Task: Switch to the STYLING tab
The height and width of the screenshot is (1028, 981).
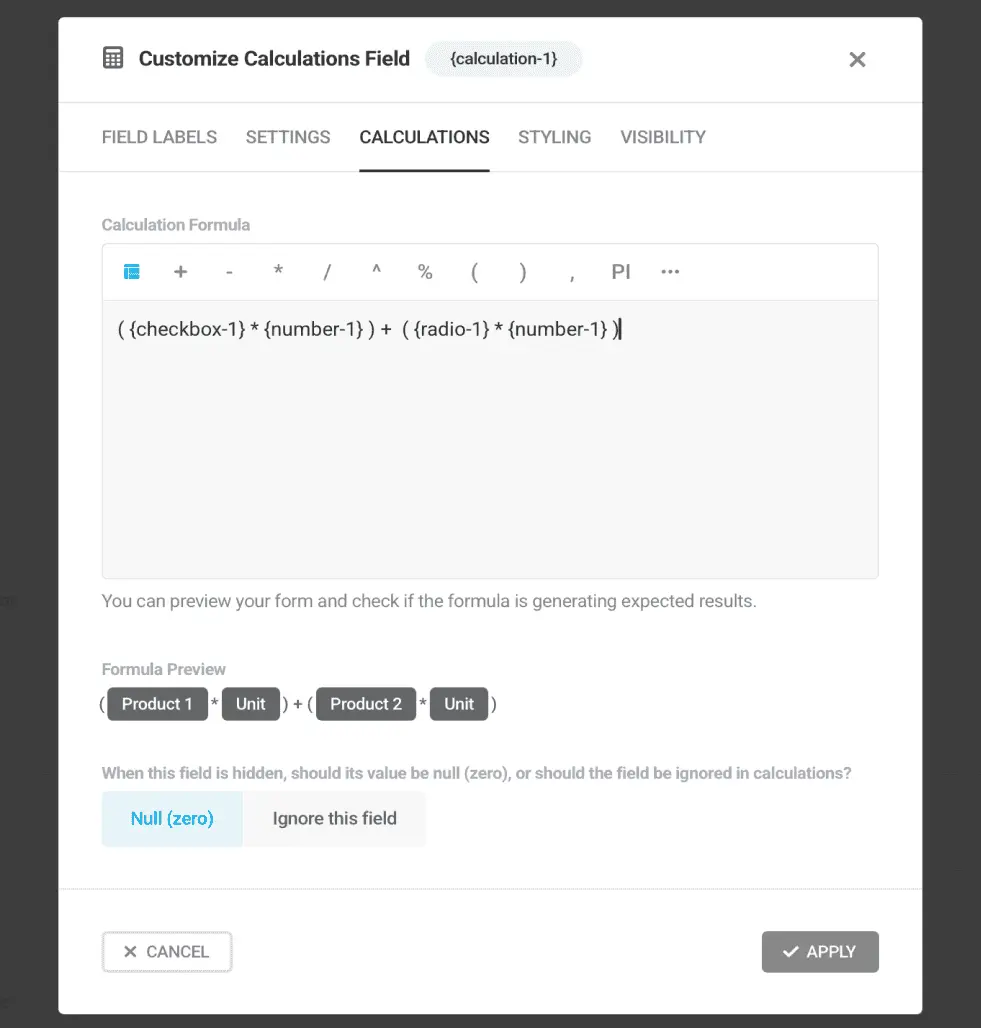Action: point(554,137)
